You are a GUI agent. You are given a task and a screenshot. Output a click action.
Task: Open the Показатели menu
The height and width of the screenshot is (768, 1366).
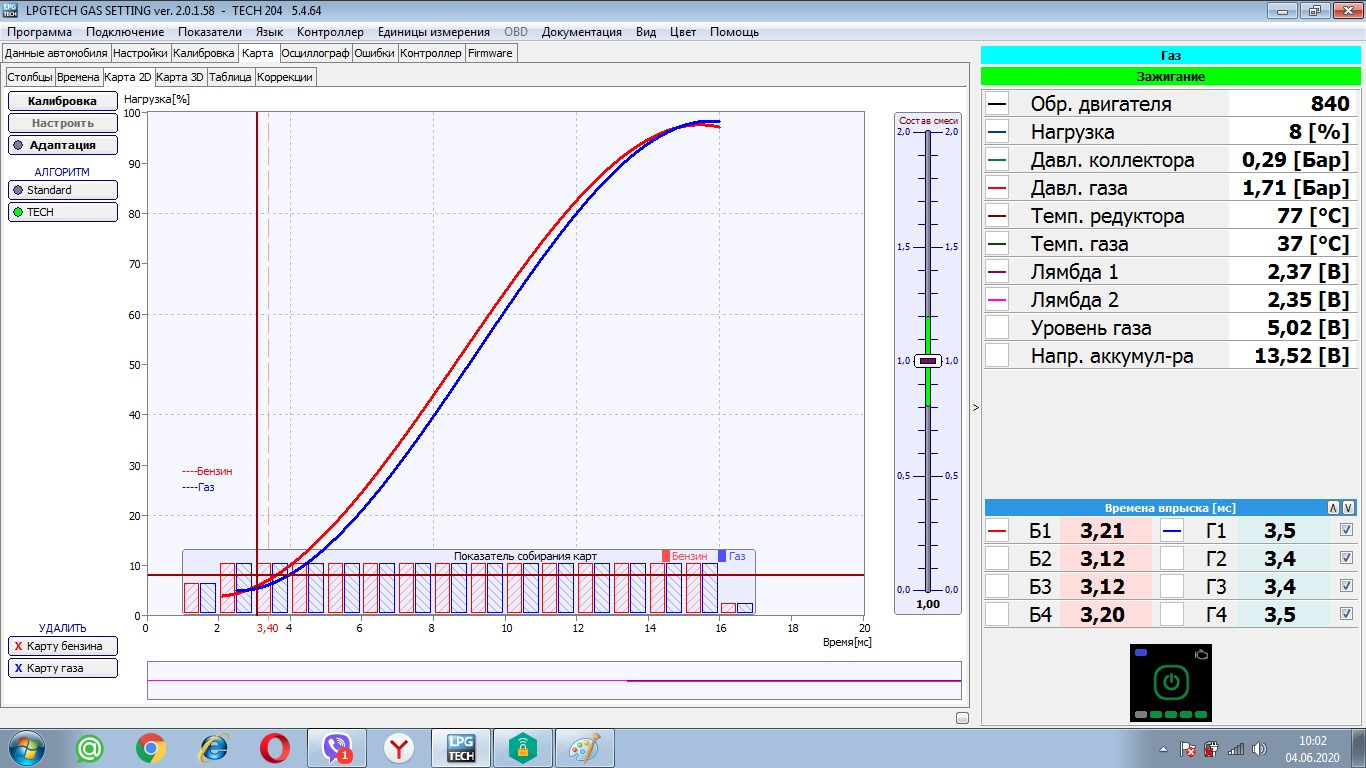tap(210, 32)
